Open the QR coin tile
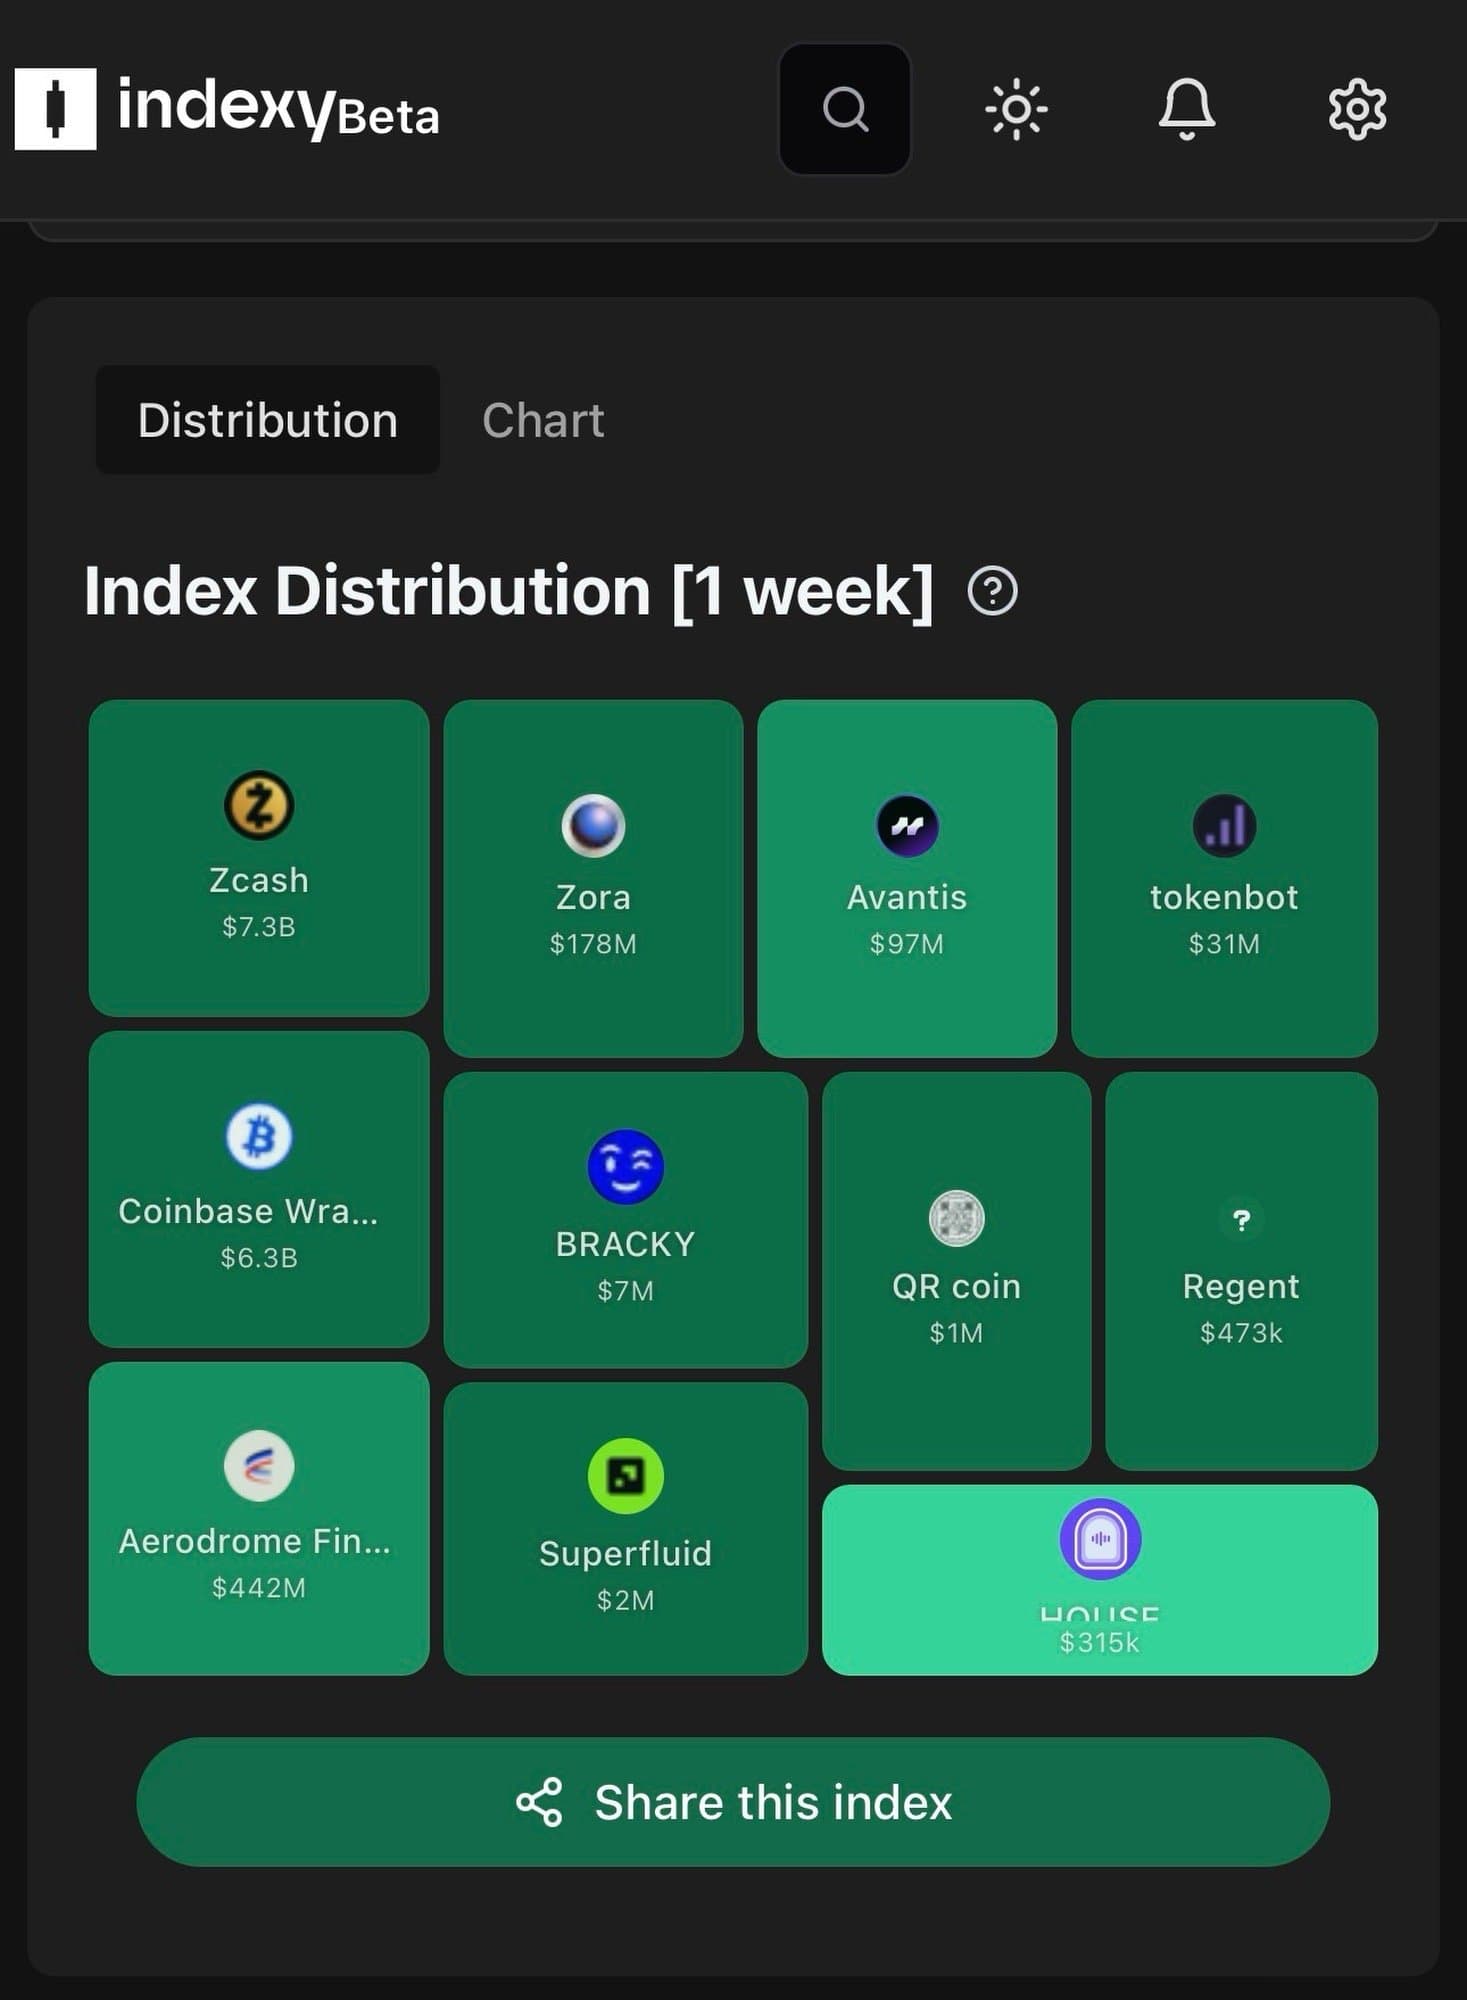 956,1270
